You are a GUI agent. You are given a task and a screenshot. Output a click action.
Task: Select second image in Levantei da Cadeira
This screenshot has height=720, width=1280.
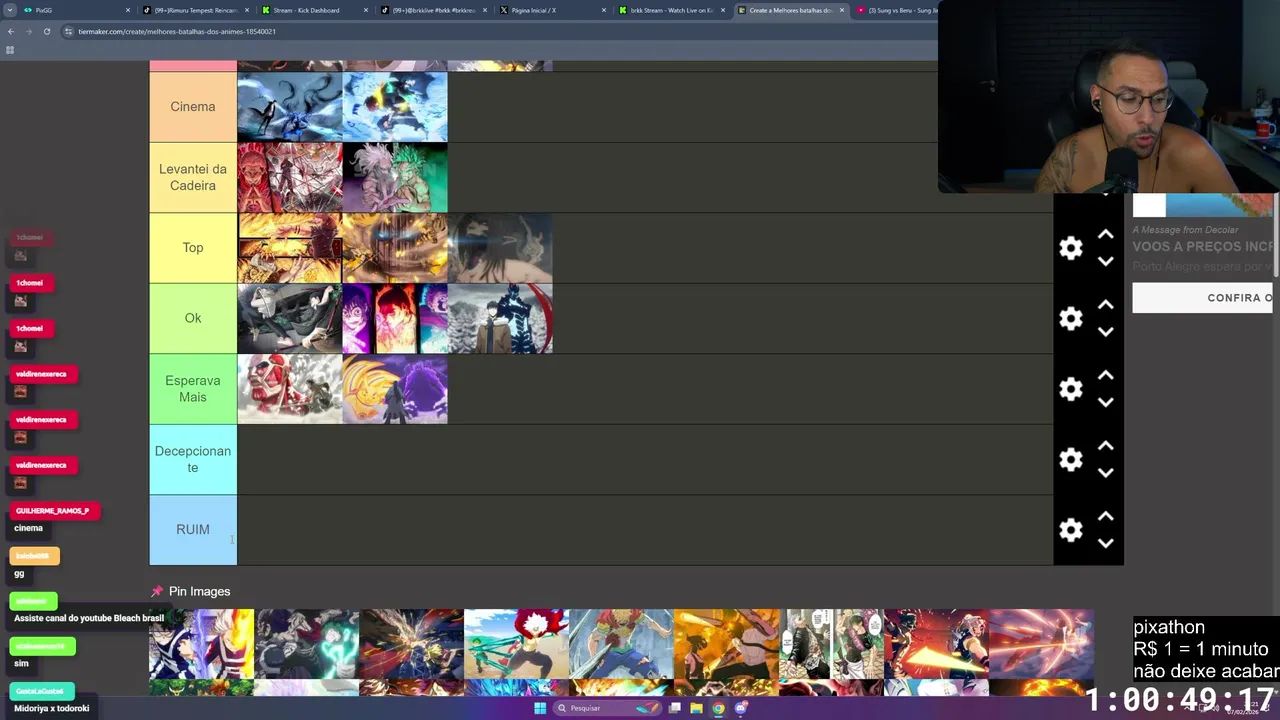pyautogui.click(x=395, y=177)
